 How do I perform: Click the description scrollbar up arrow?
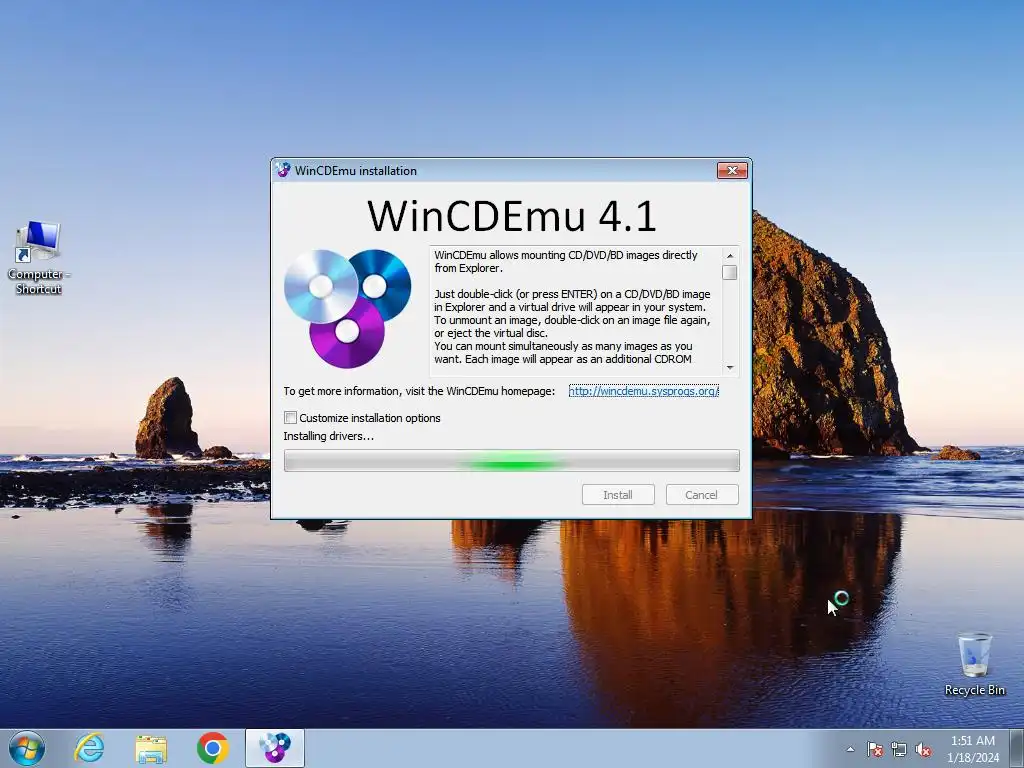tap(730, 255)
